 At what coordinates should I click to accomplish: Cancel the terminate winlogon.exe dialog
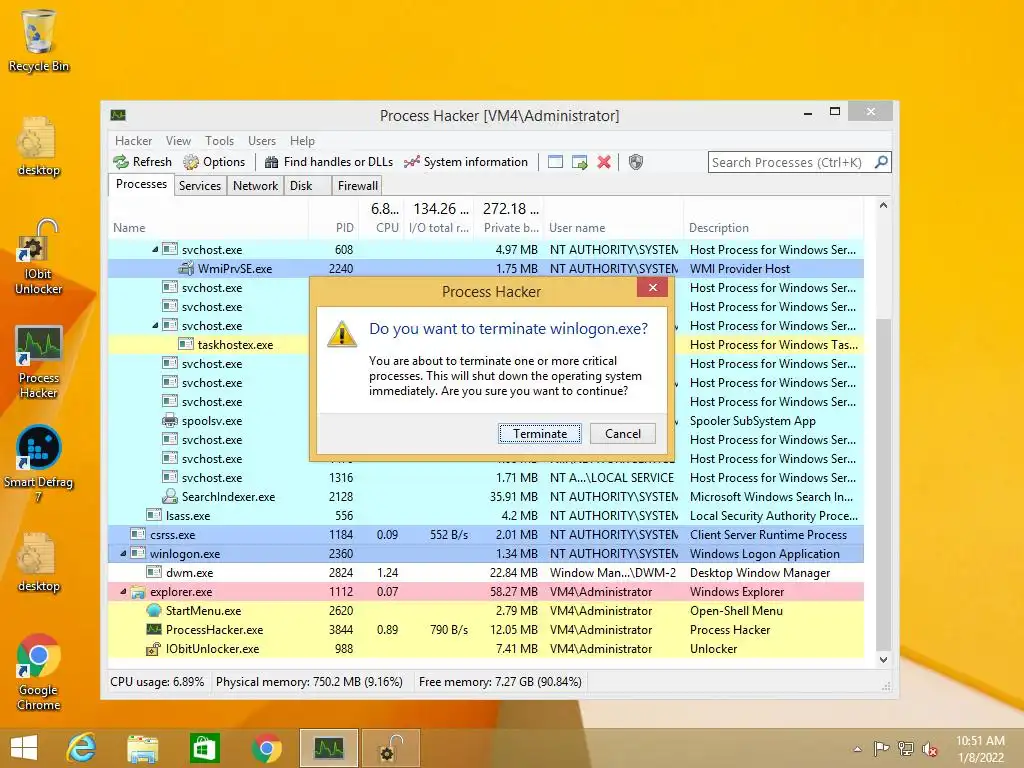point(622,434)
